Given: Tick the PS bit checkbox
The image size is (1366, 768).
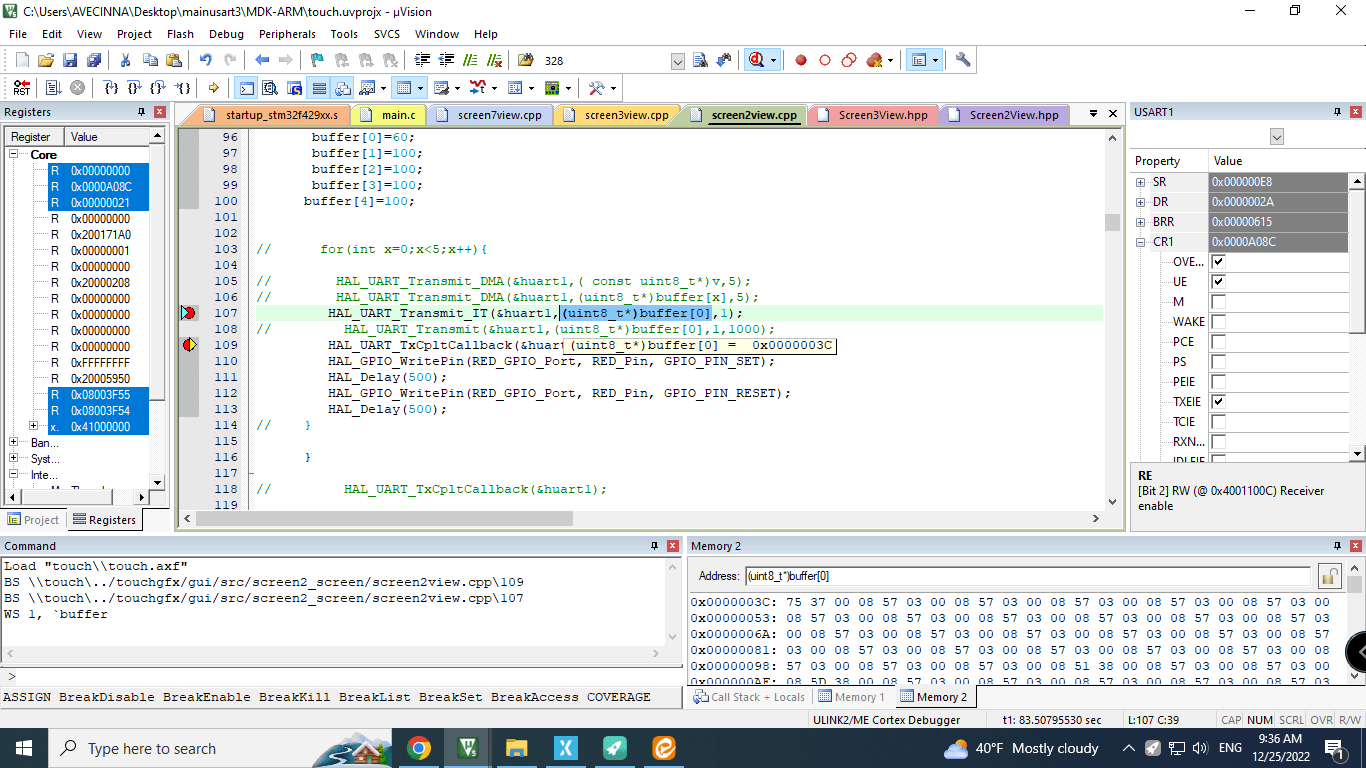Looking at the screenshot, I should (x=1218, y=362).
